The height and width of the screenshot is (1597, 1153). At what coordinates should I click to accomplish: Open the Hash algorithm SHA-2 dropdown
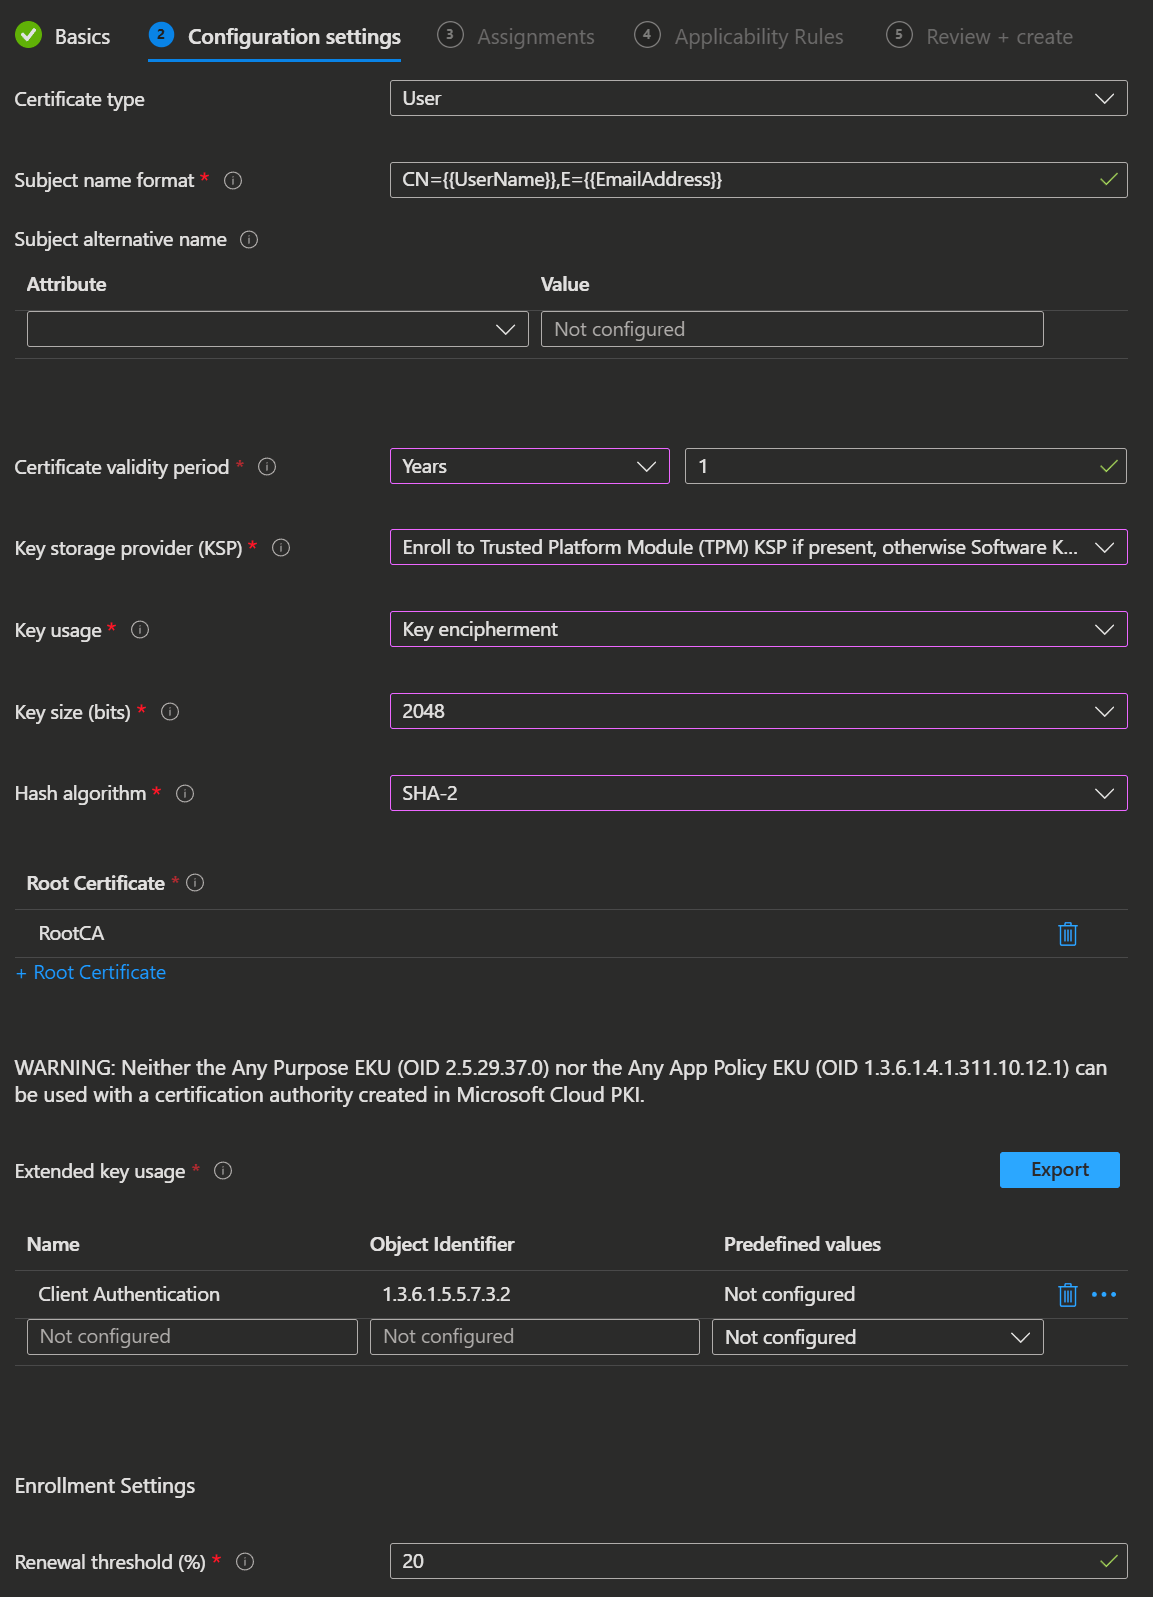759,793
